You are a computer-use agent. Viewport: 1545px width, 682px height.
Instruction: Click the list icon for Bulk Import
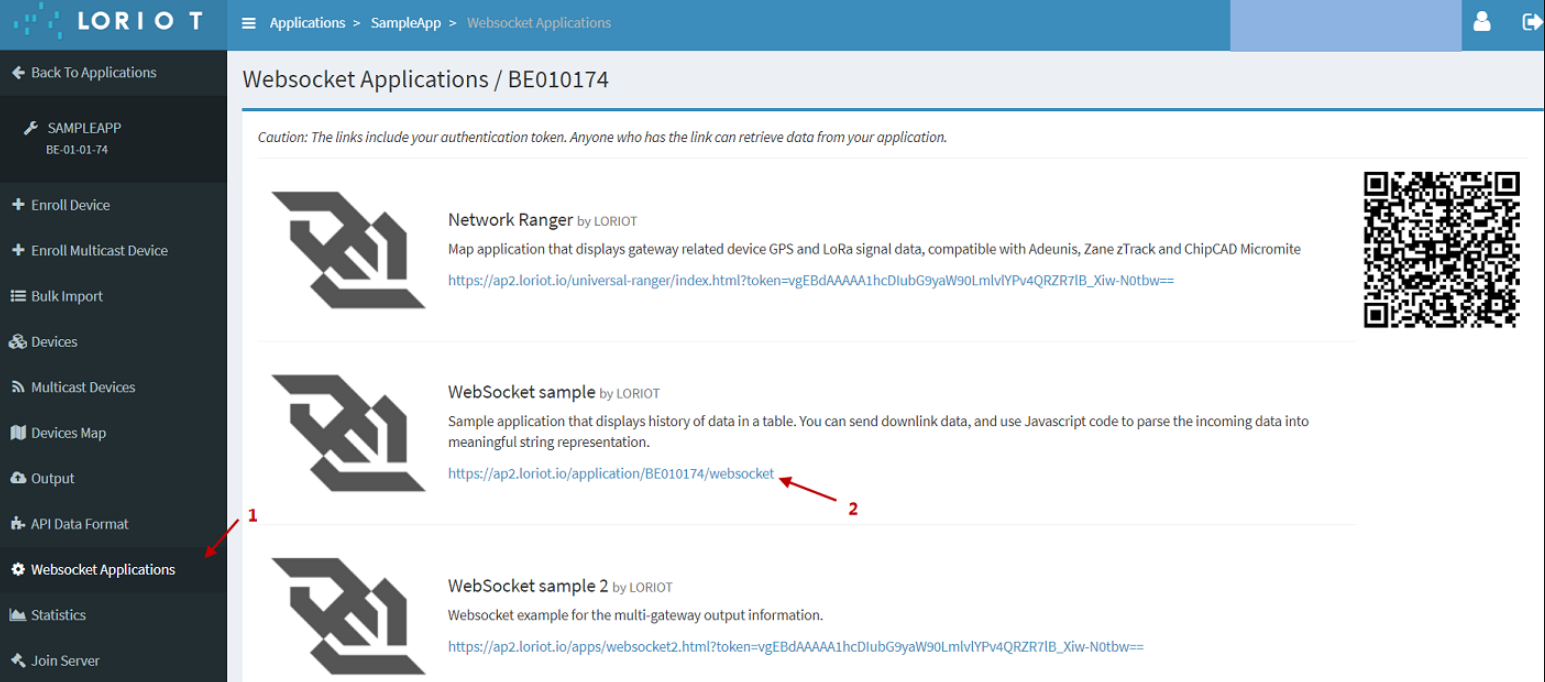coord(18,296)
